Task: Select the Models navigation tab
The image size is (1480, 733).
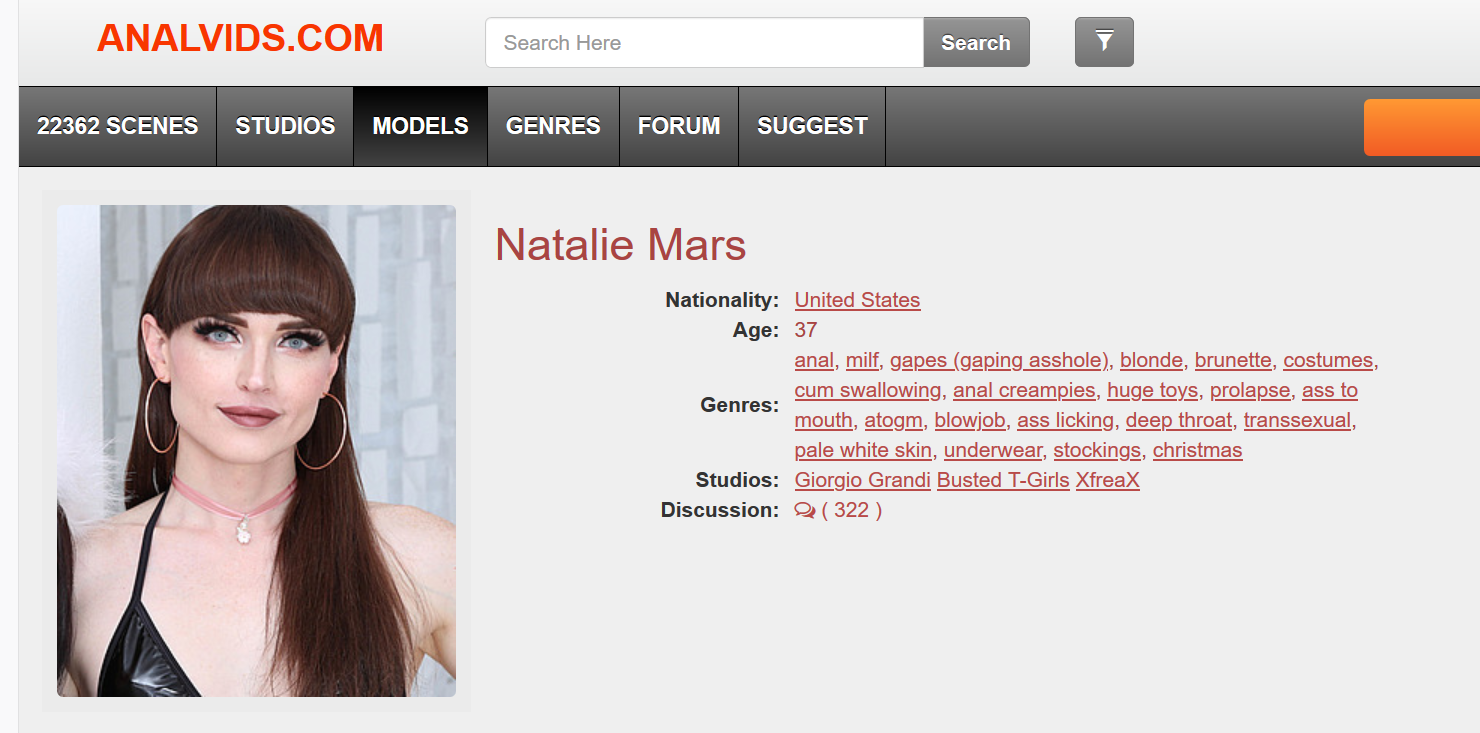Action: (420, 126)
